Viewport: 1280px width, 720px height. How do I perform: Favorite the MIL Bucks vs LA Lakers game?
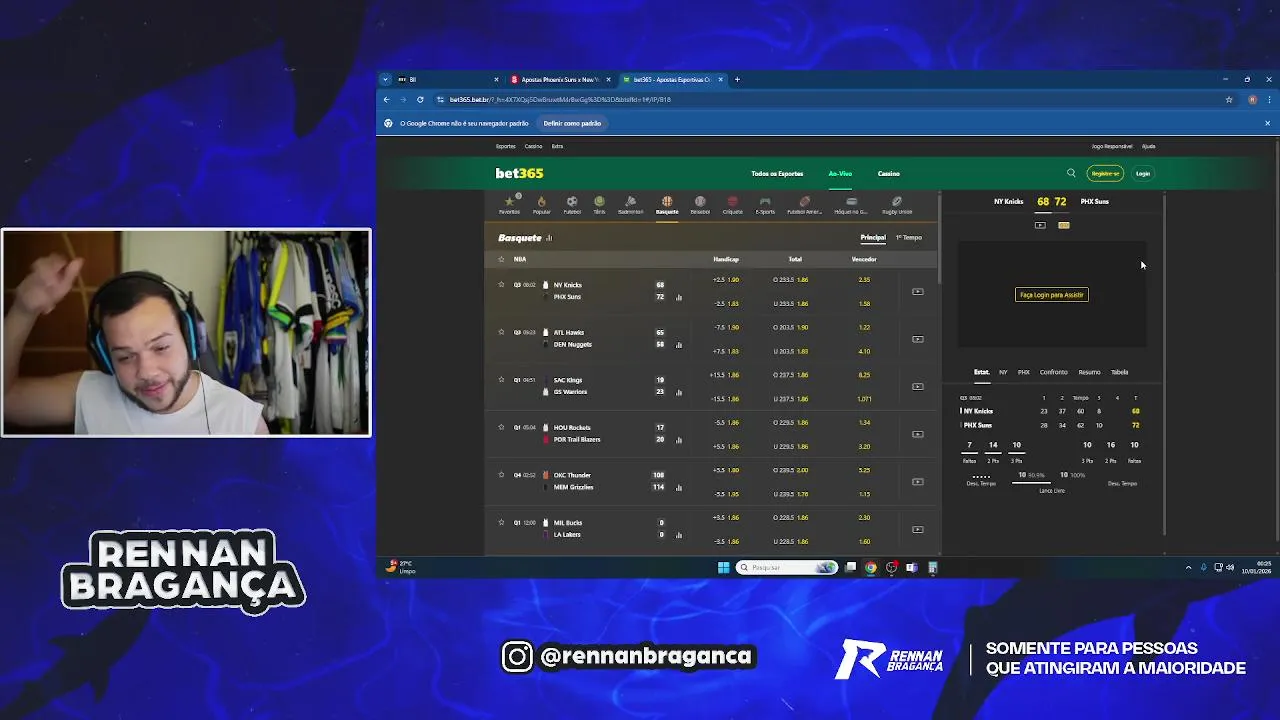click(x=501, y=522)
